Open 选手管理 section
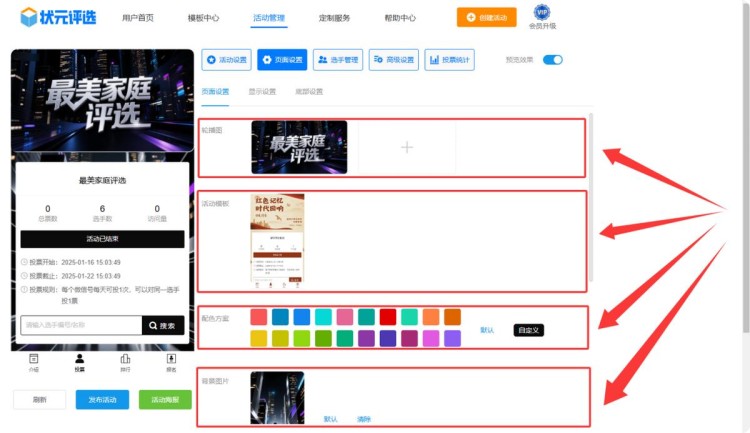 (338, 60)
